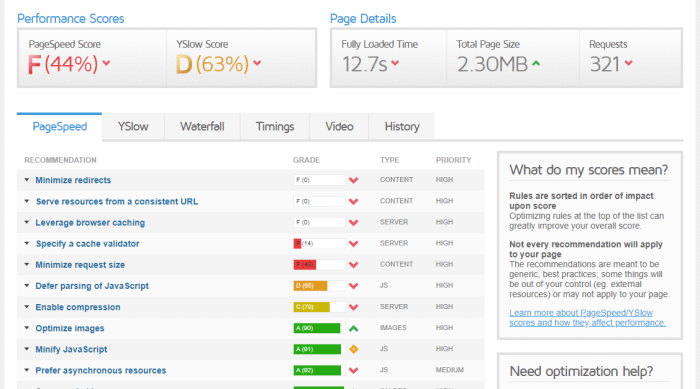Click the red down arrow beside PageSpeed Score
Viewport: 700px width, 389px height.
click(106, 63)
